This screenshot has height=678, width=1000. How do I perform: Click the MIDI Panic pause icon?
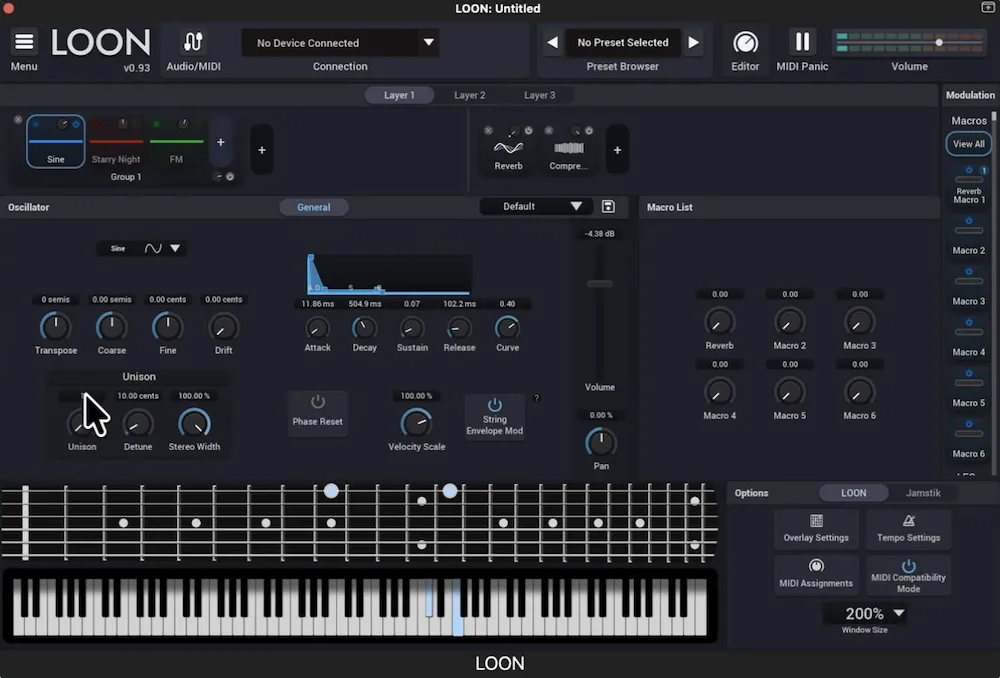coord(802,42)
